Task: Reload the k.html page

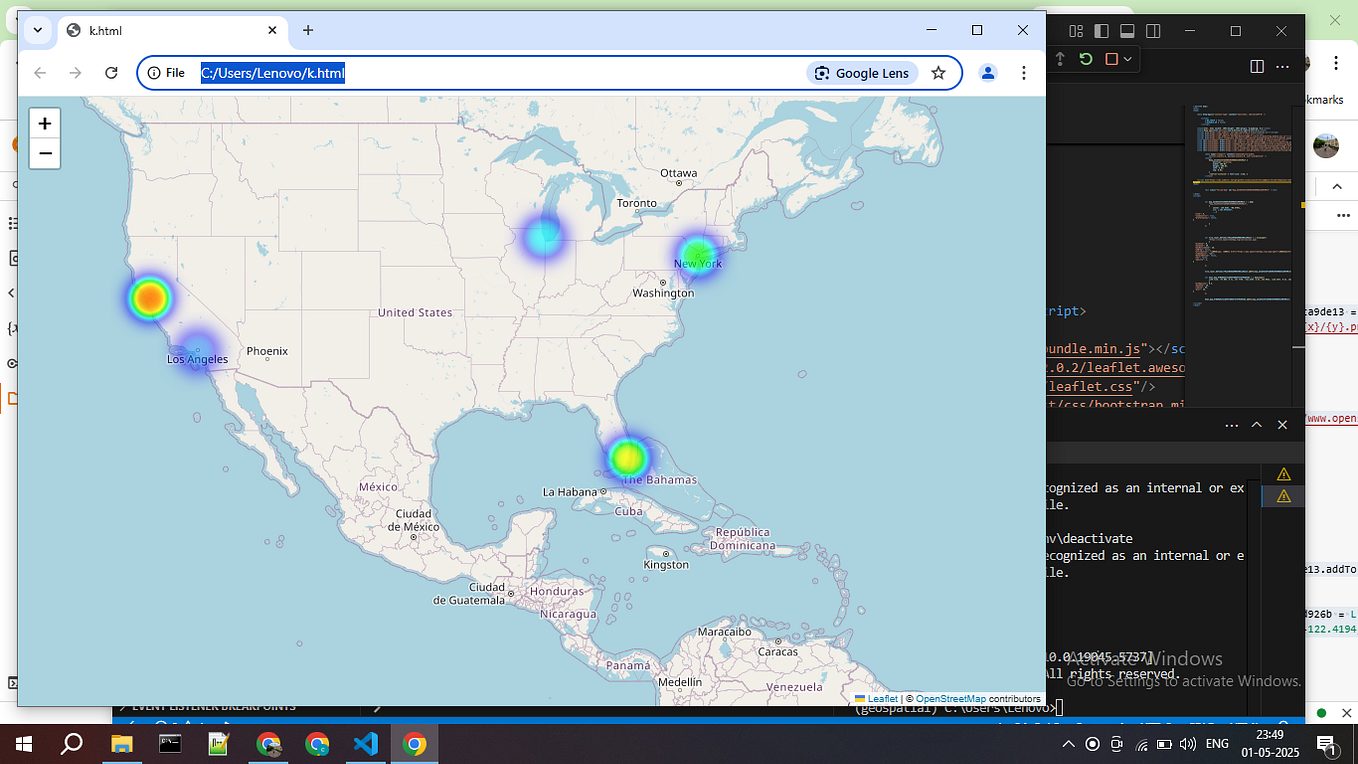Action: [x=111, y=72]
